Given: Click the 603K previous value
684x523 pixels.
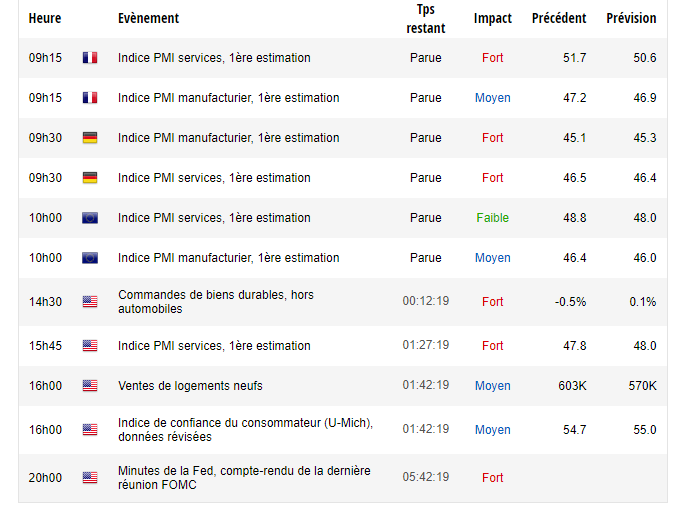Looking at the screenshot, I should pyautogui.click(x=572, y=386).
